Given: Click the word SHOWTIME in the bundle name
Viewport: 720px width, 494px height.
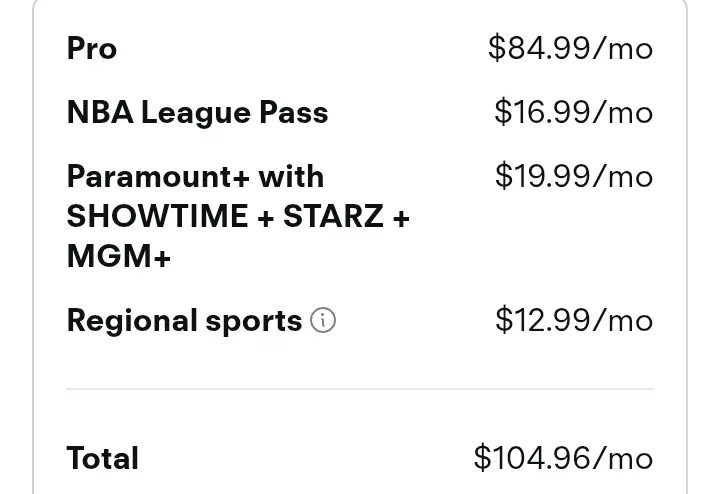Looking at the screenshot, I should [158, 216].
